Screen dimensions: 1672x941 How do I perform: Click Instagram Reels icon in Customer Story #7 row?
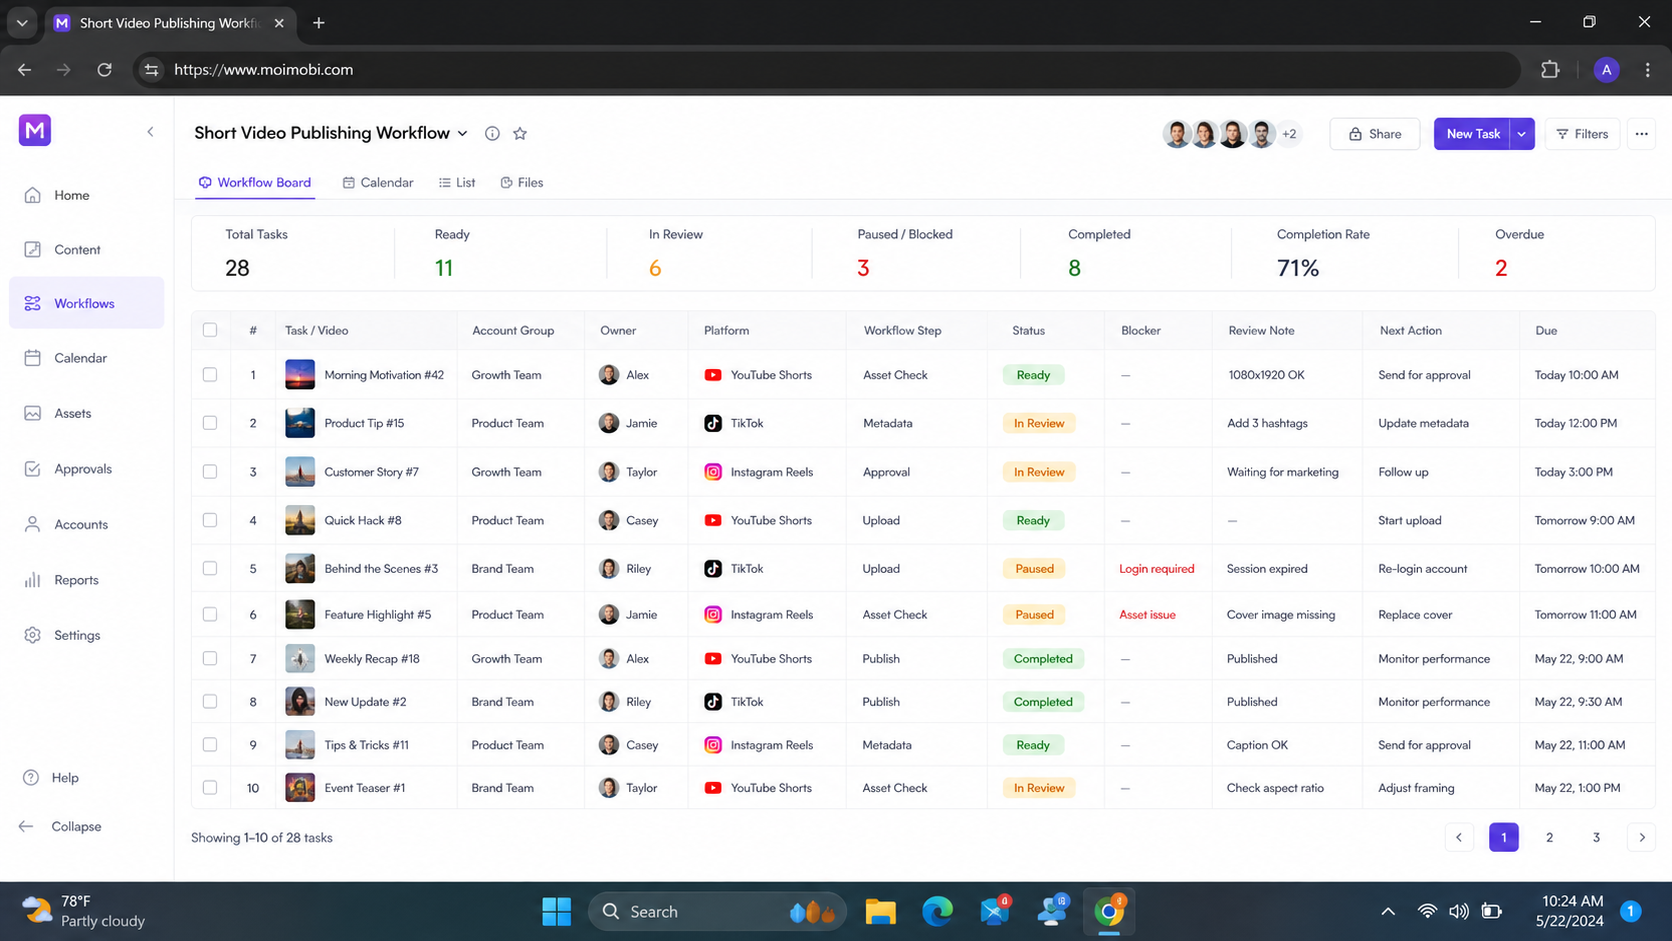pyautogui.click(x=713, y=472)
